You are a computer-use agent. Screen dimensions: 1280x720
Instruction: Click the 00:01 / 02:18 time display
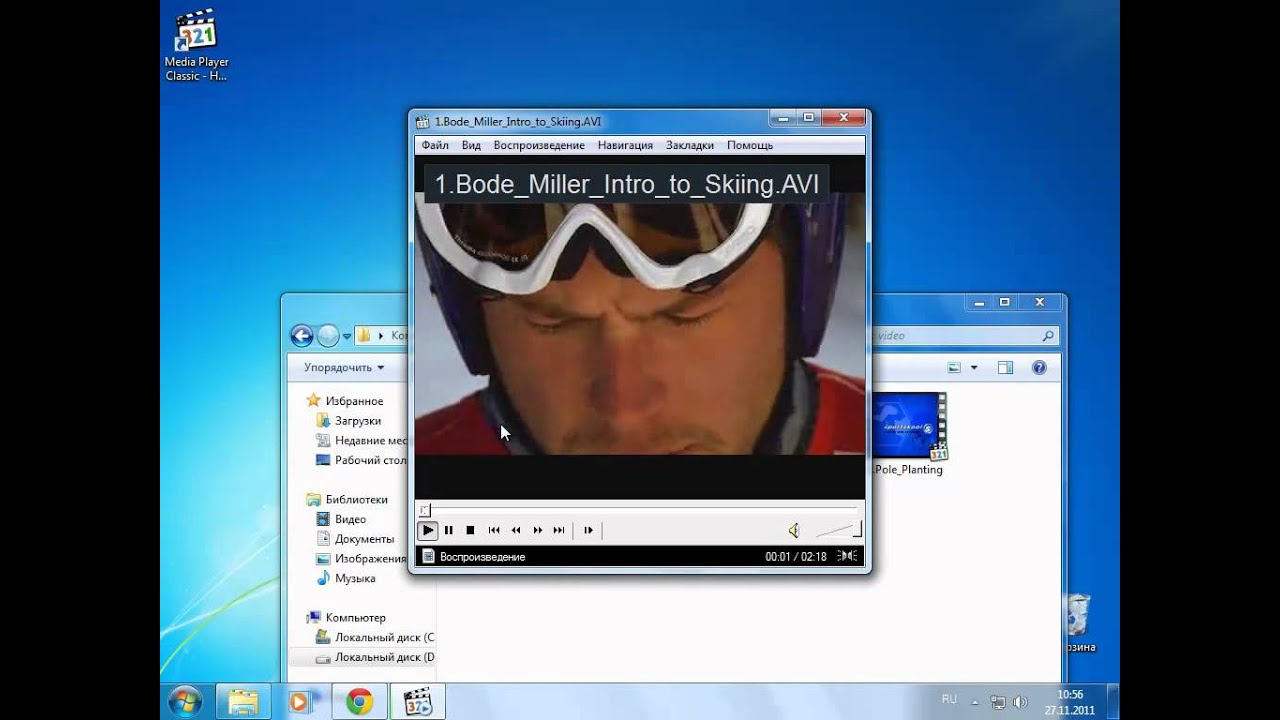[796, 556]
